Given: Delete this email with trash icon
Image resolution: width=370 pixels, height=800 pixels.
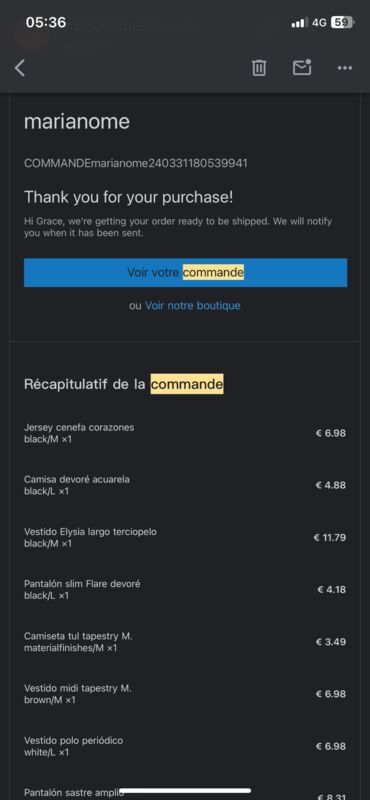Looking at the screenshot, I should click(x=259, y=67).
